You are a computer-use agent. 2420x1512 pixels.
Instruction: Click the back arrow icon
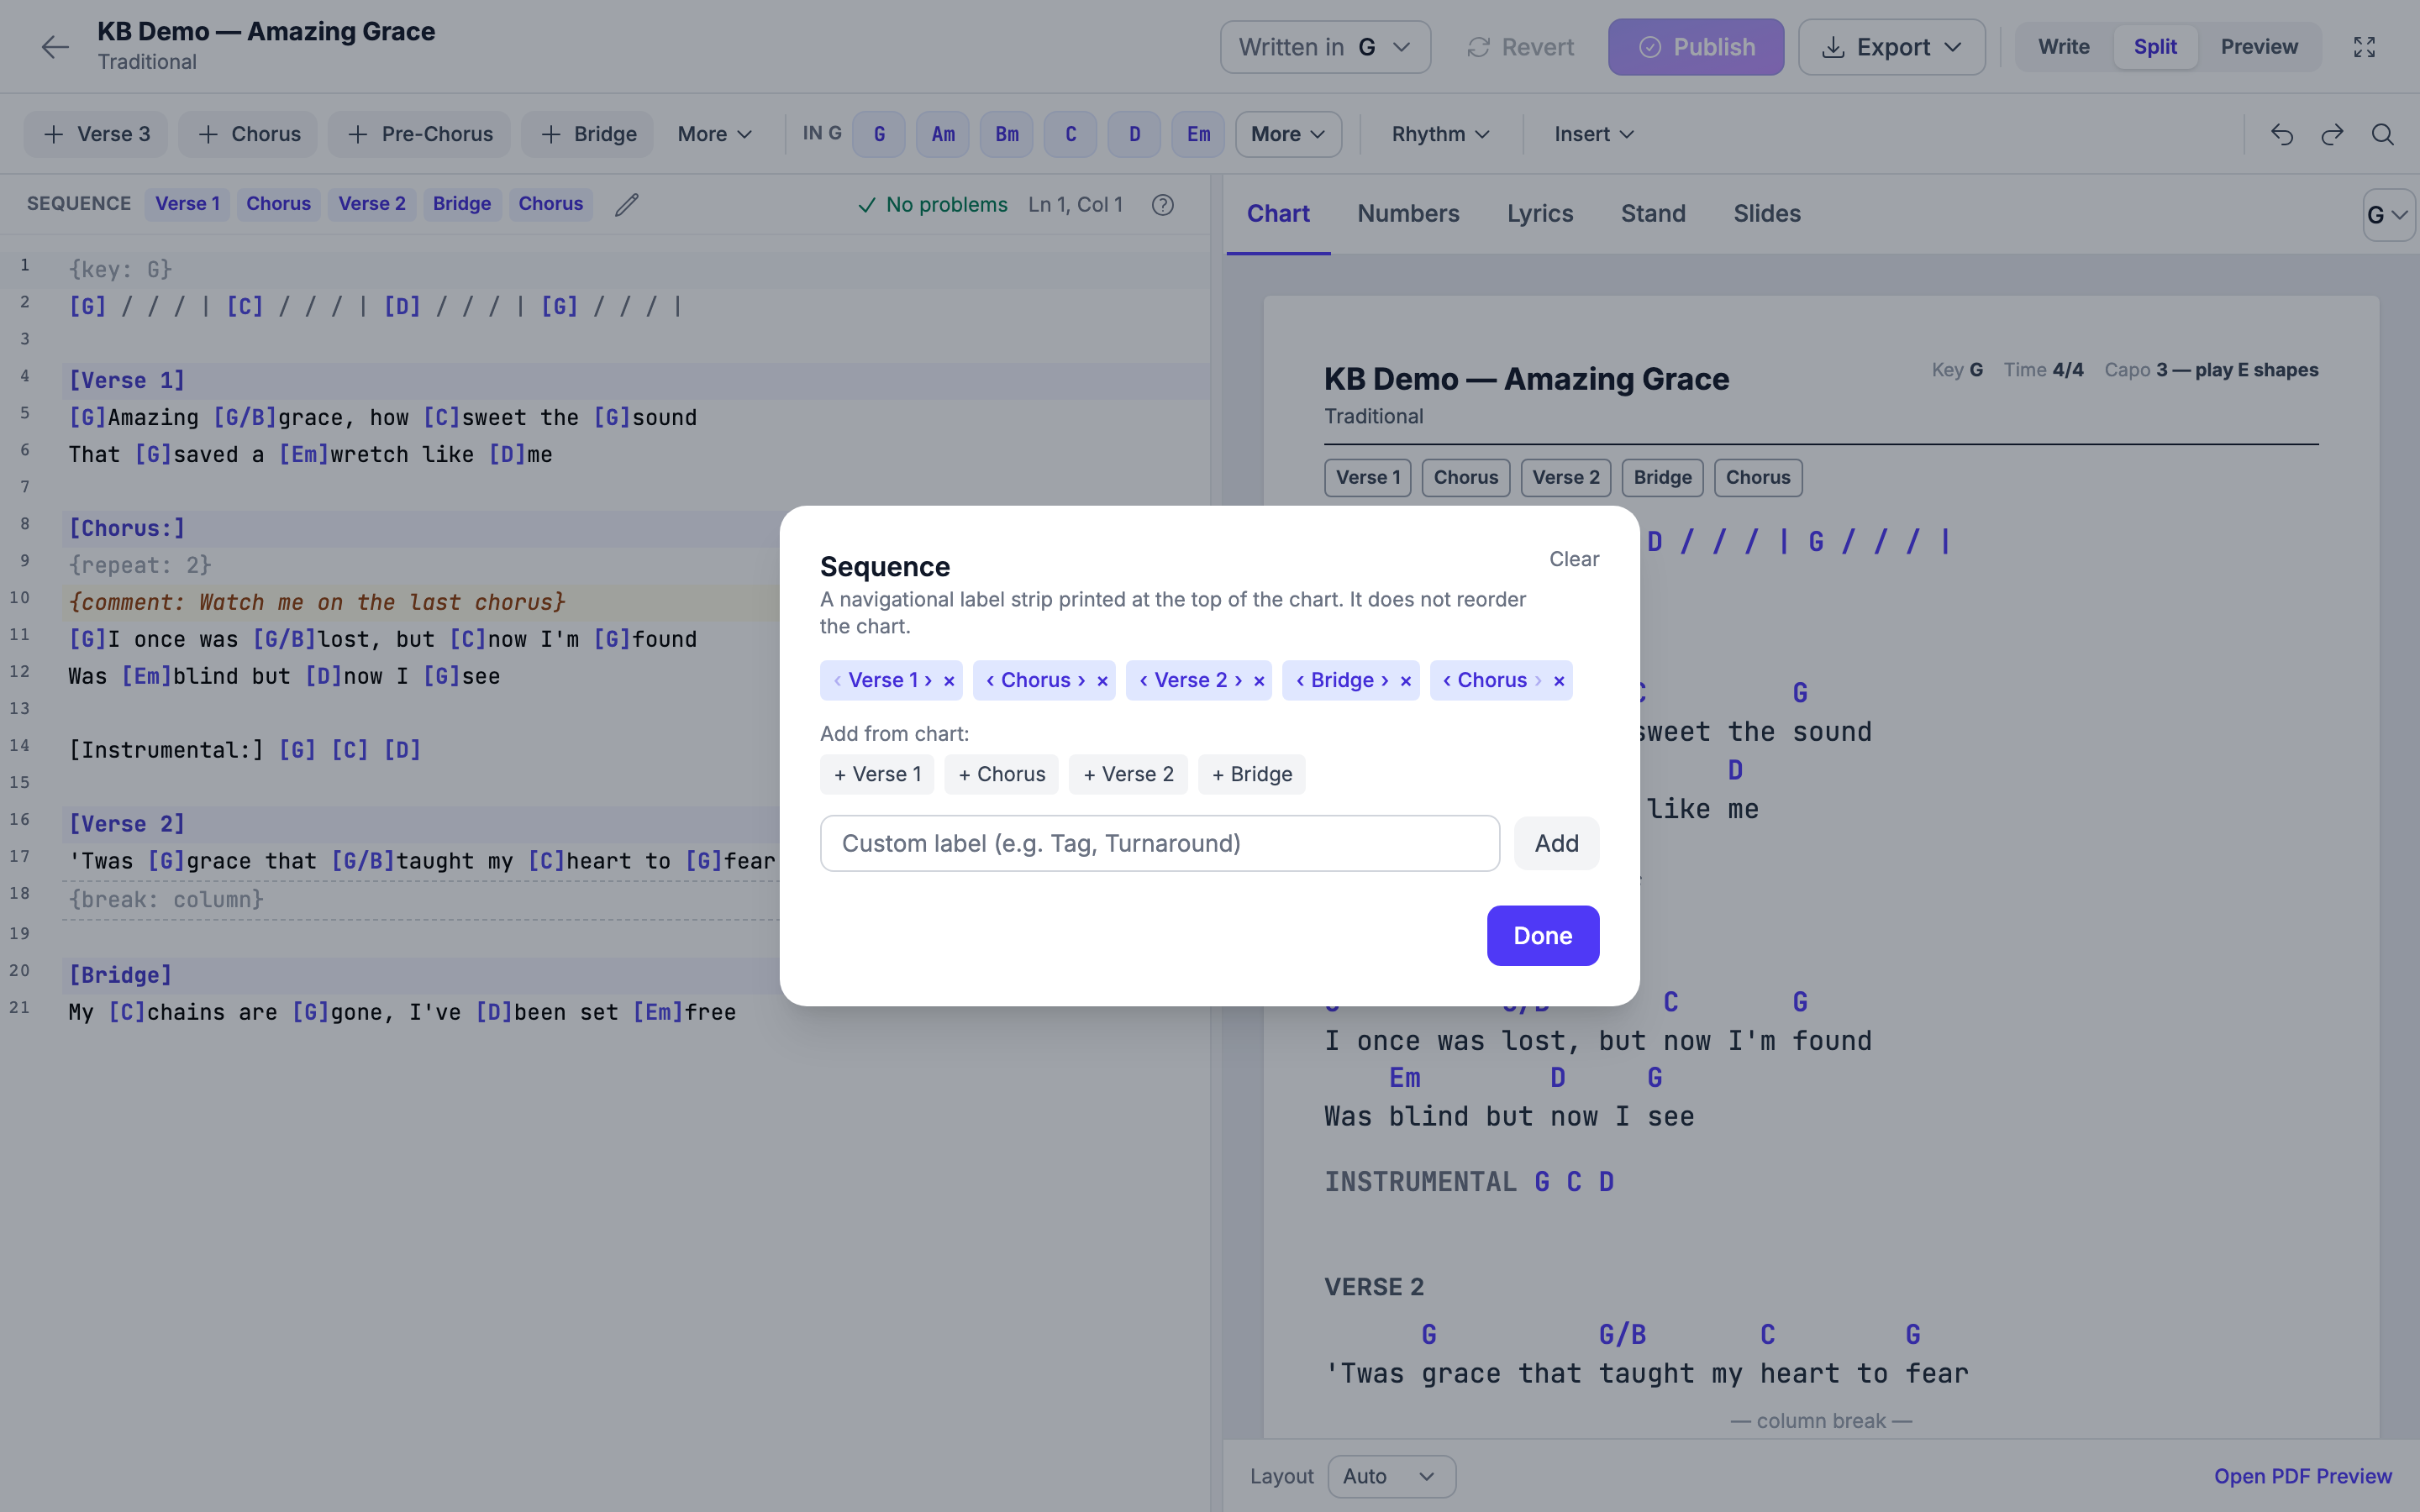pos(55,47)
